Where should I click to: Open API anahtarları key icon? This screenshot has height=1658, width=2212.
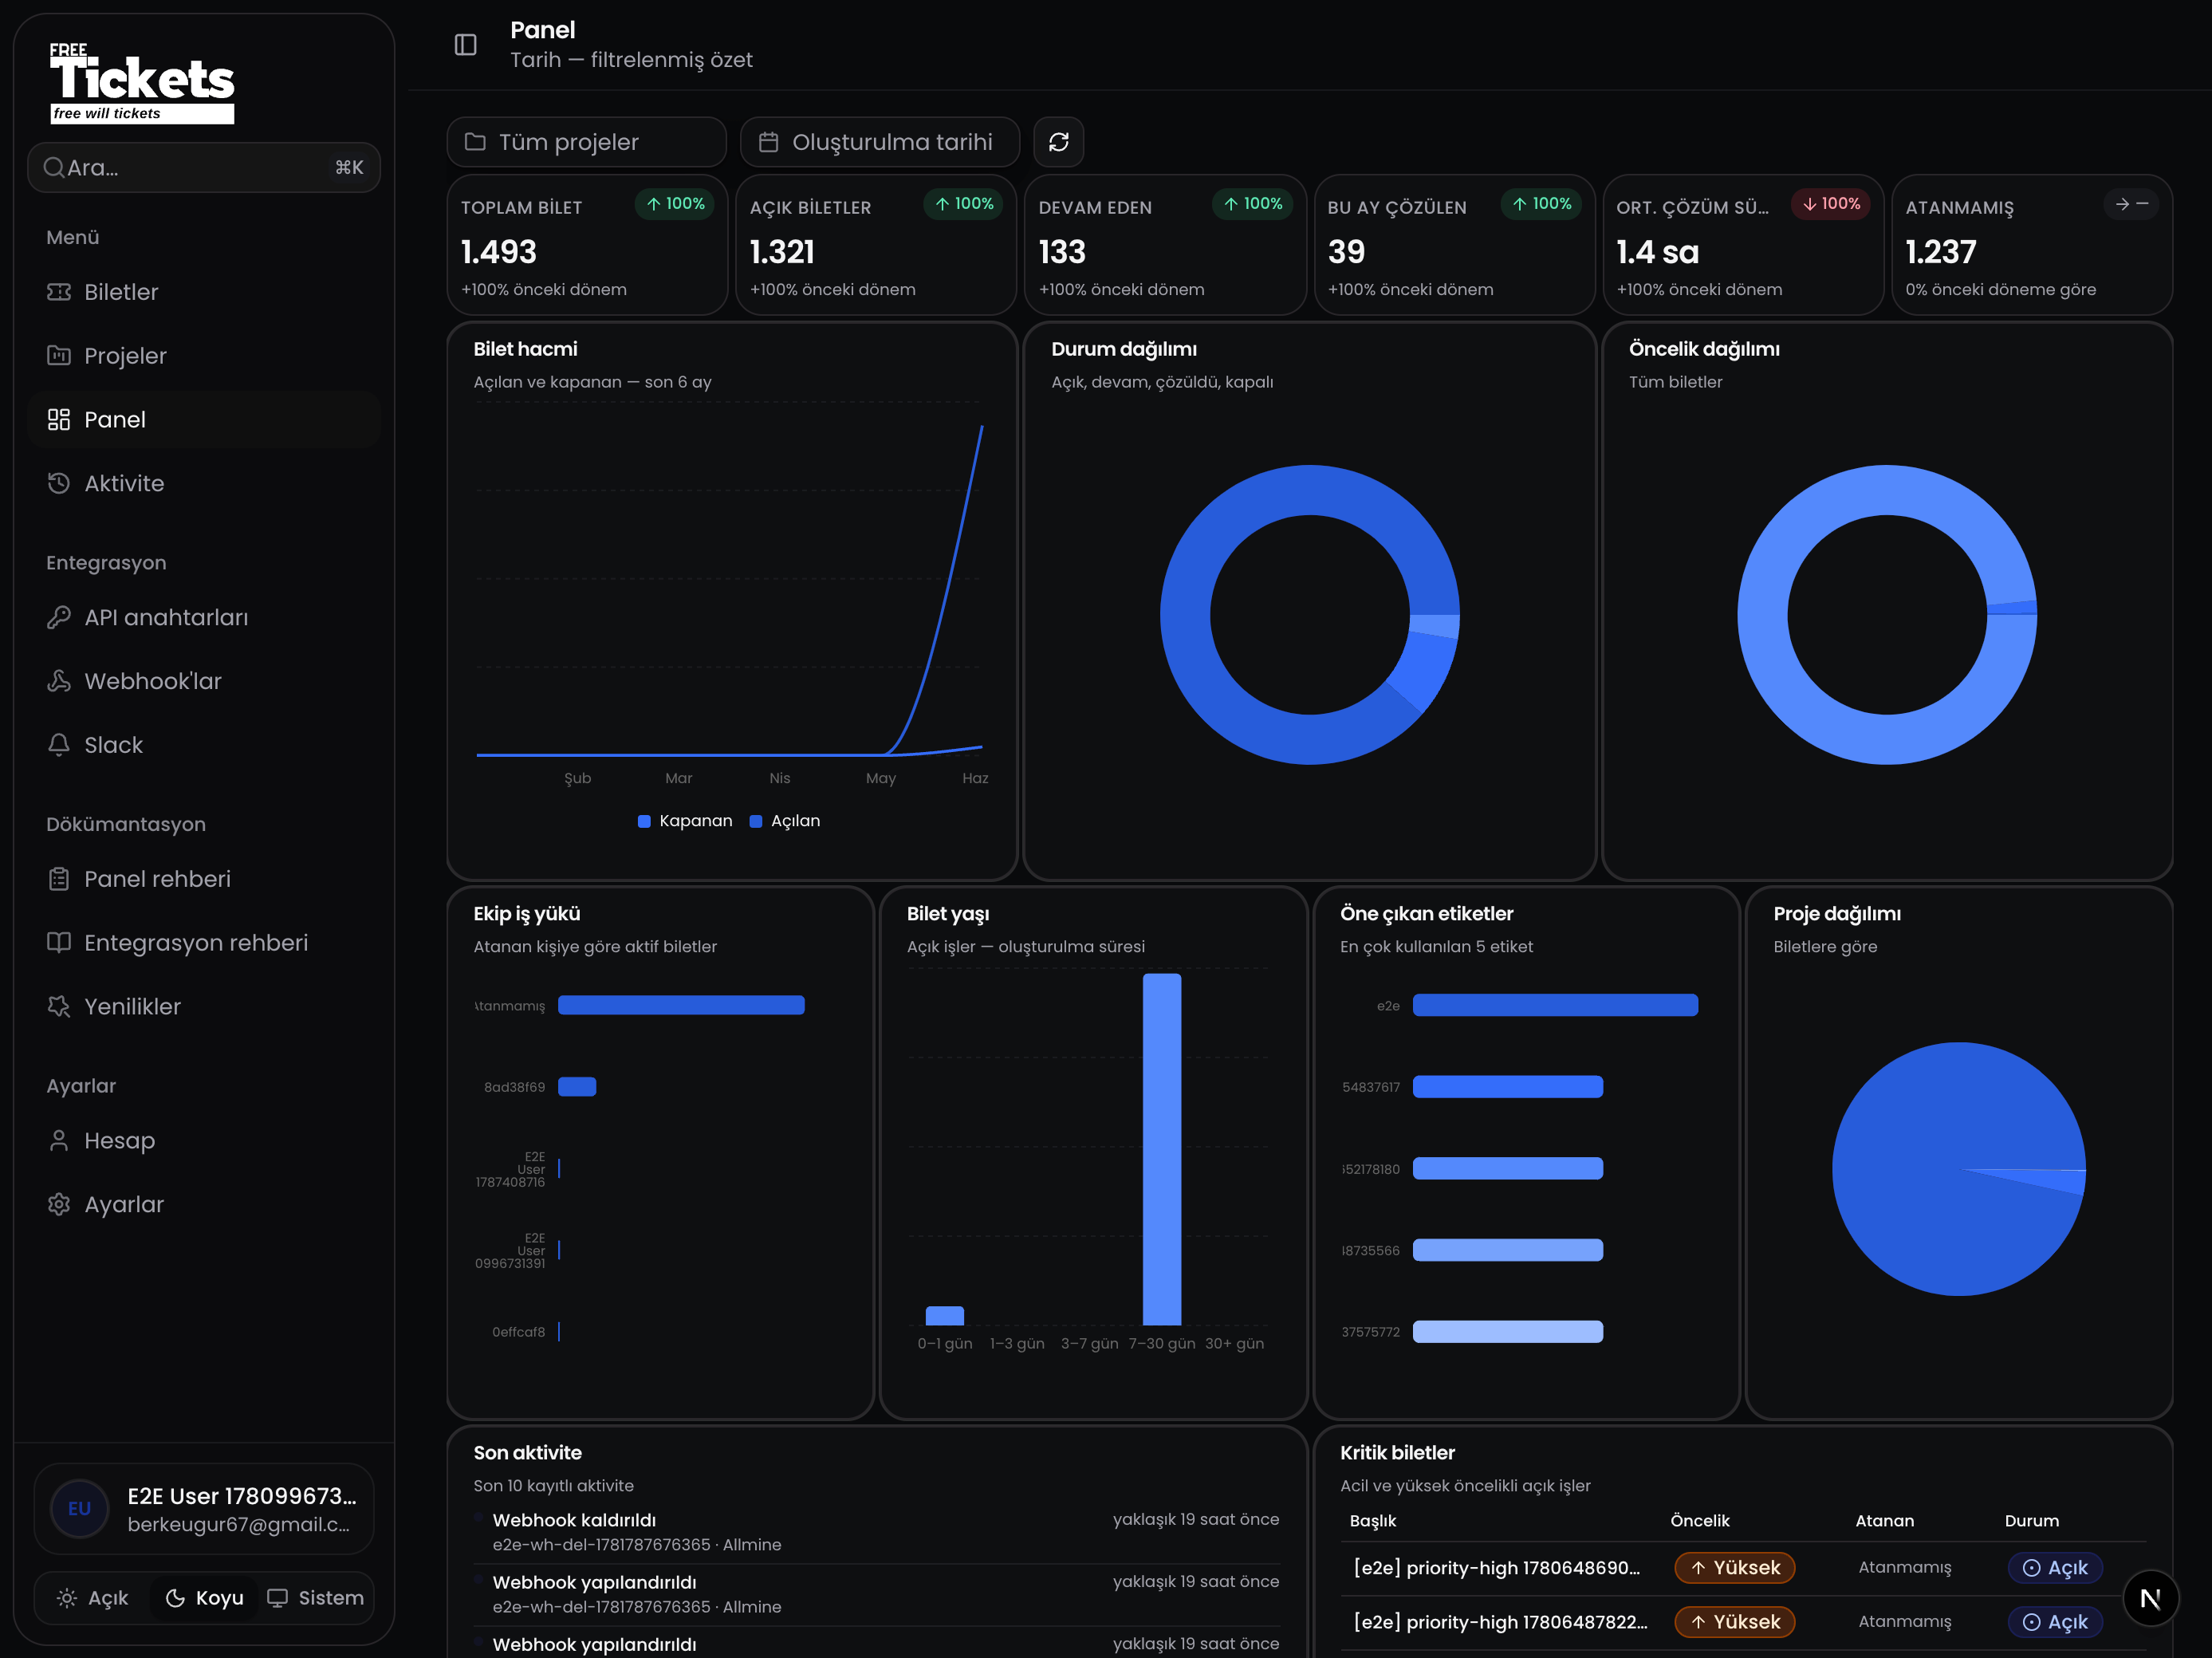[59, 617]
